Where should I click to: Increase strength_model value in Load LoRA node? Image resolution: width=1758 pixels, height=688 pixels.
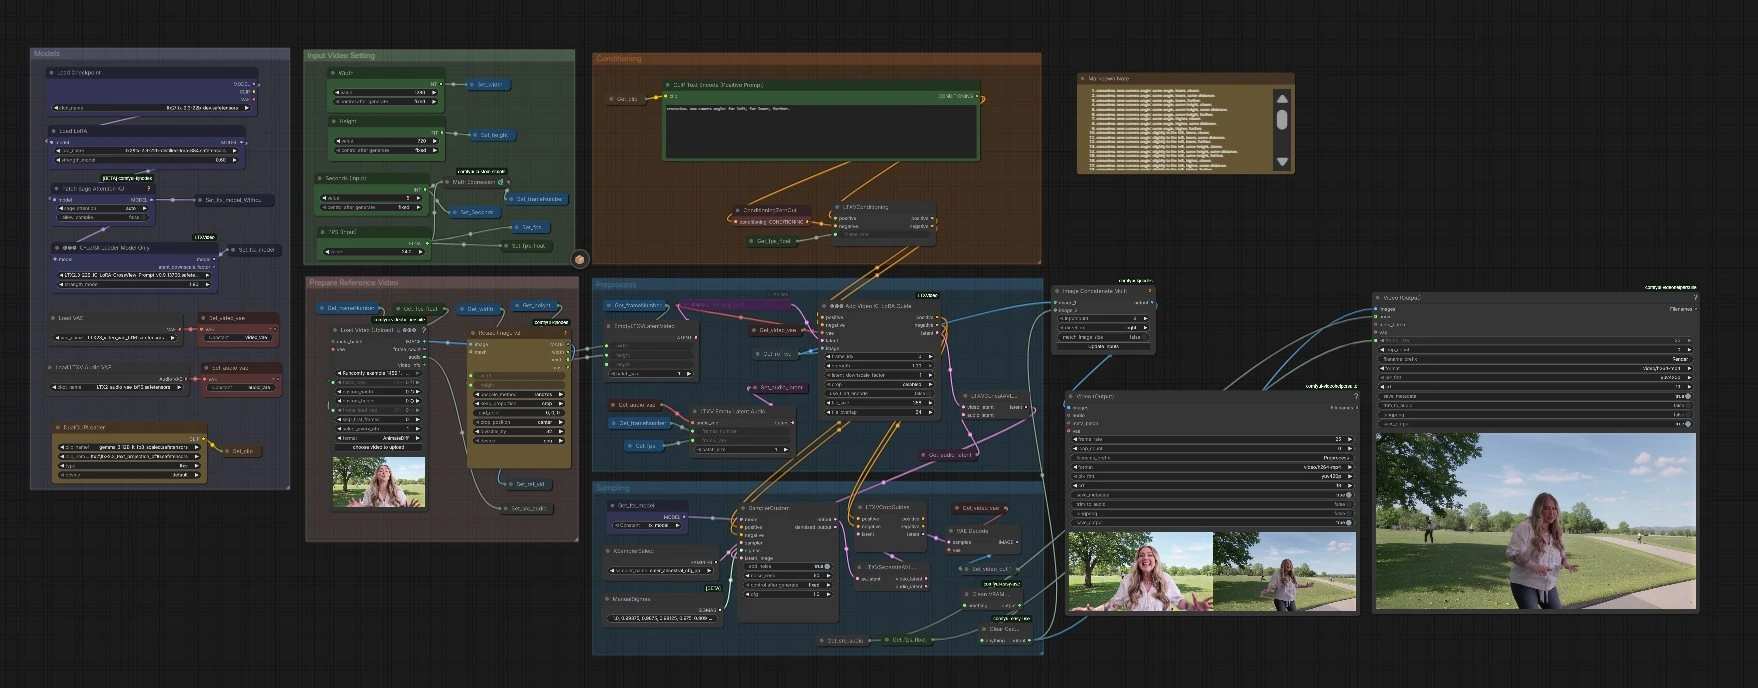pos(236,160)
